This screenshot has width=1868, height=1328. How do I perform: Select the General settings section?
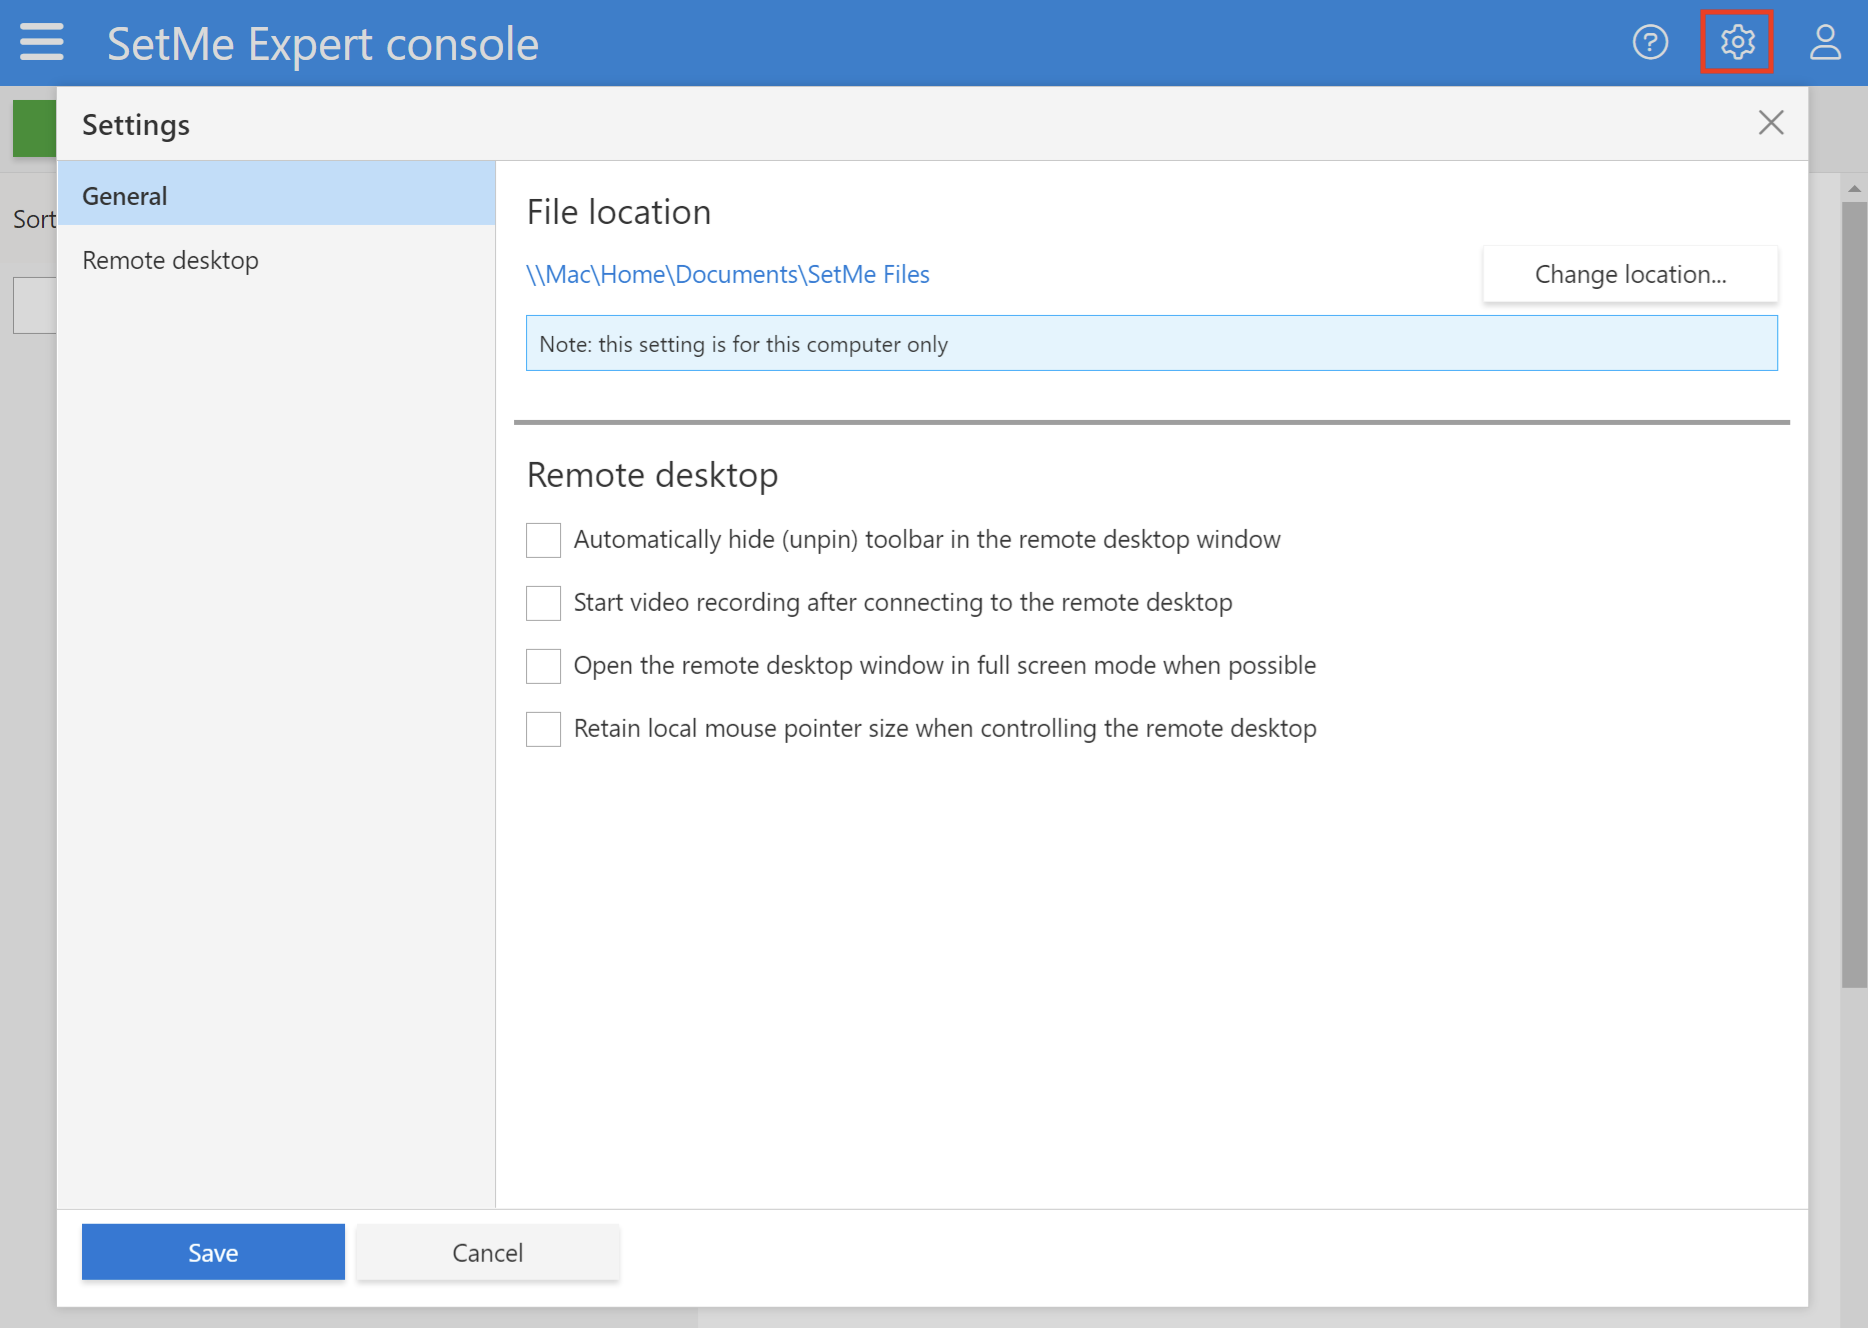[x=124, y=195]
